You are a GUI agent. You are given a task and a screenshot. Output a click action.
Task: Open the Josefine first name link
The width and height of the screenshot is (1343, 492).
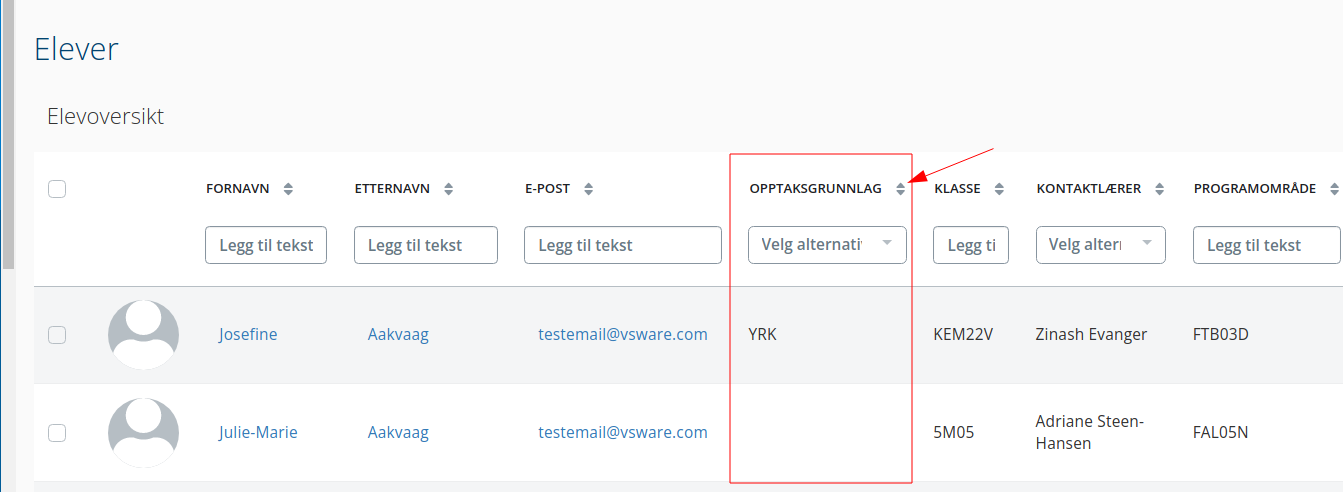pos(248,335)
